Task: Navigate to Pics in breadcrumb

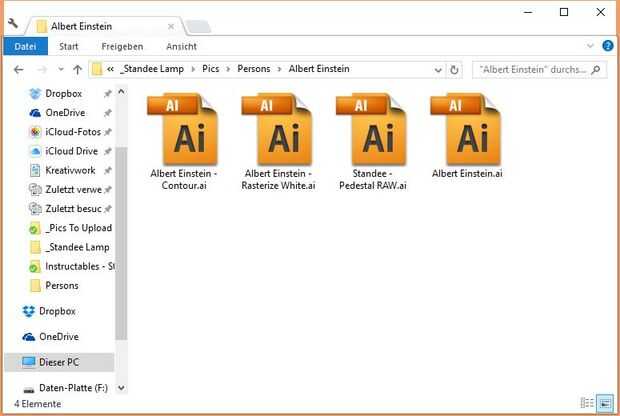Action: point(210,69)
